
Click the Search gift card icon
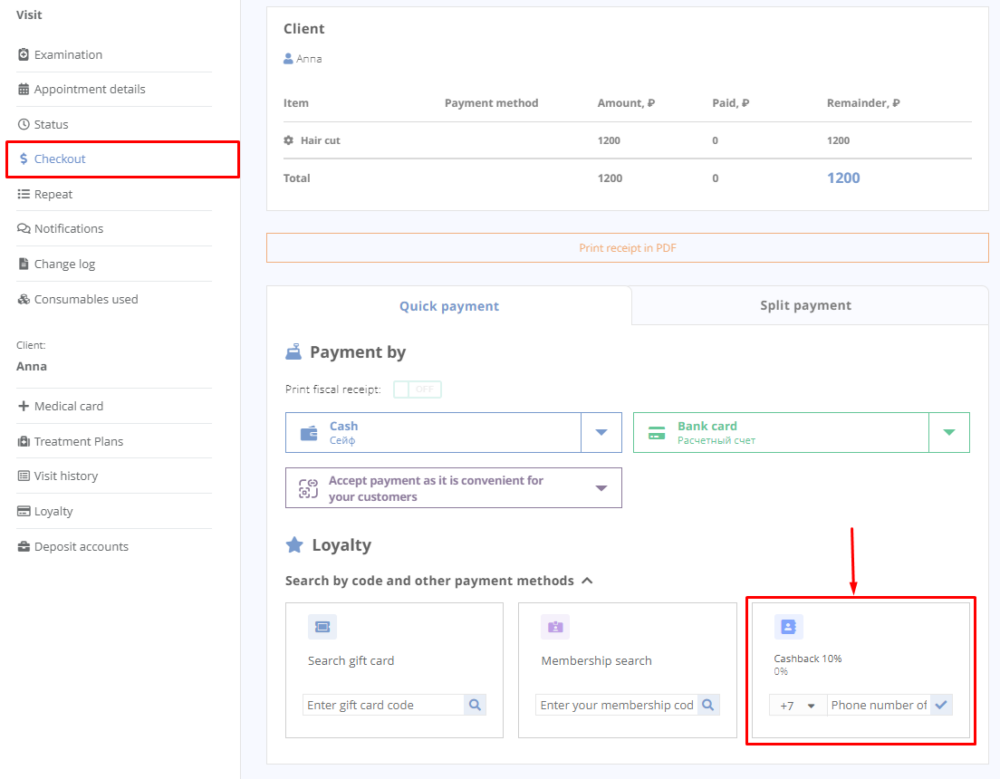click(322, 627)
